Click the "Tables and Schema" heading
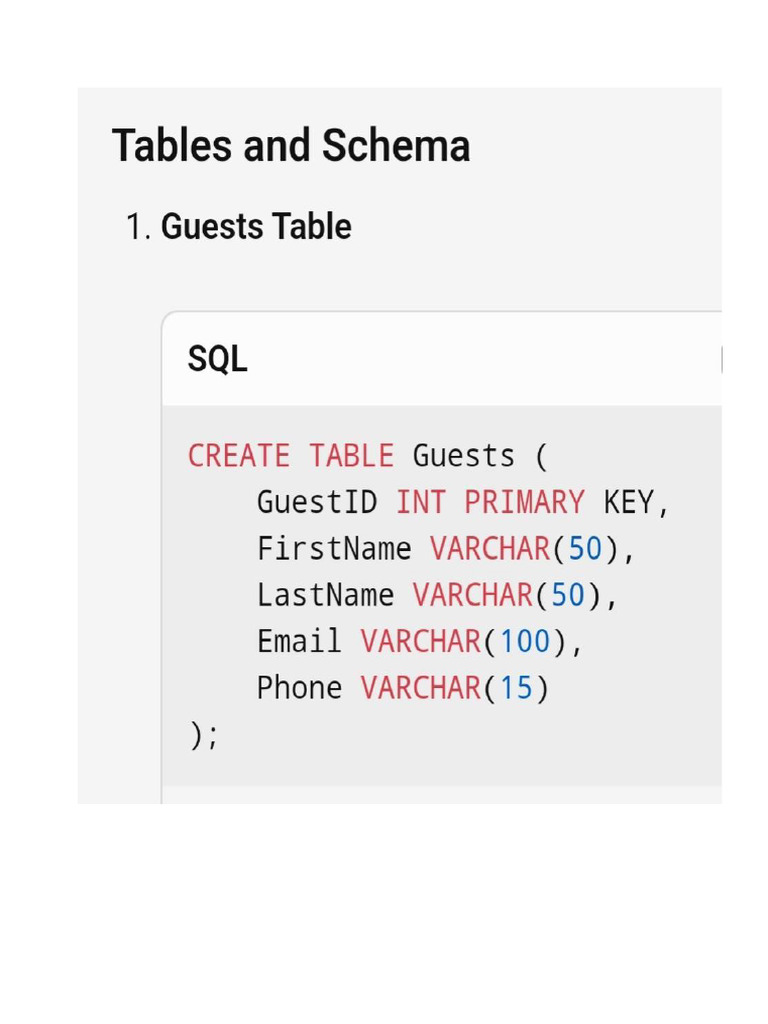Viewport: 768px width, 1024px height. (x=290, y=146)
